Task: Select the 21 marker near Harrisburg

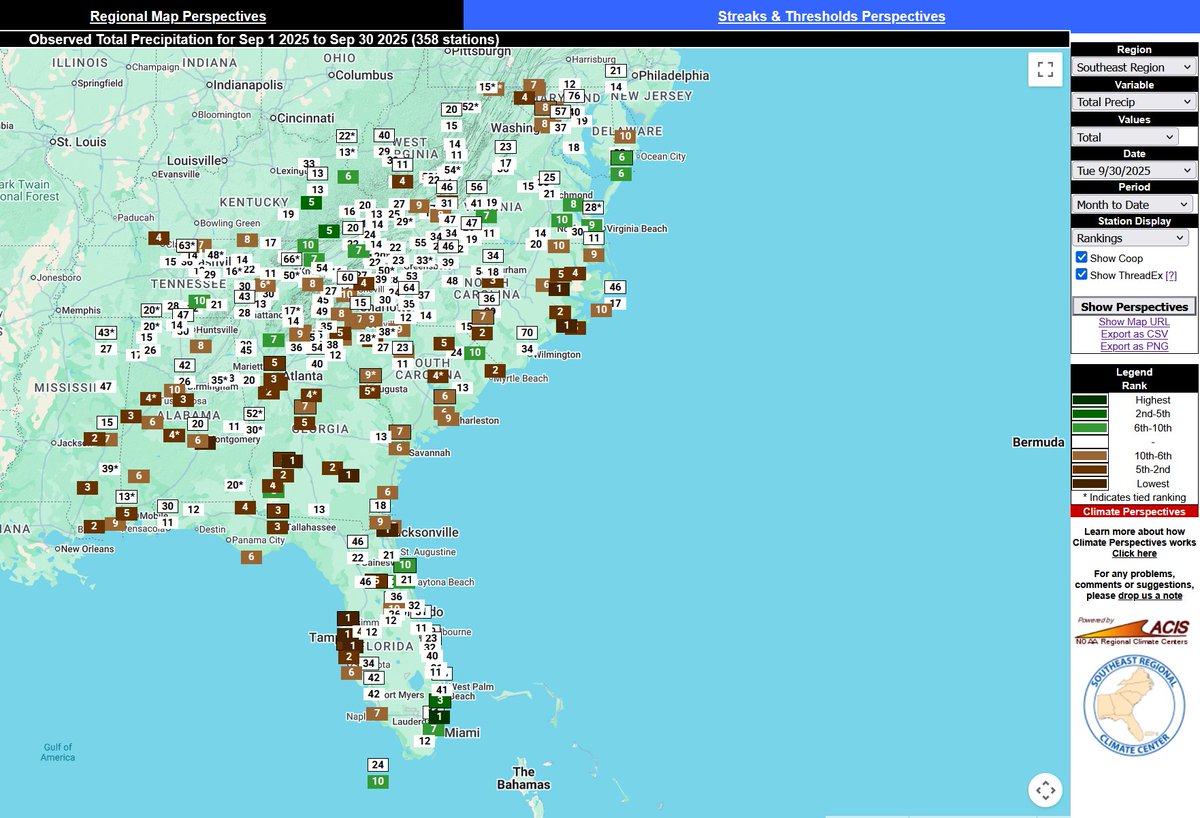Action: click(x=616, y=70)
